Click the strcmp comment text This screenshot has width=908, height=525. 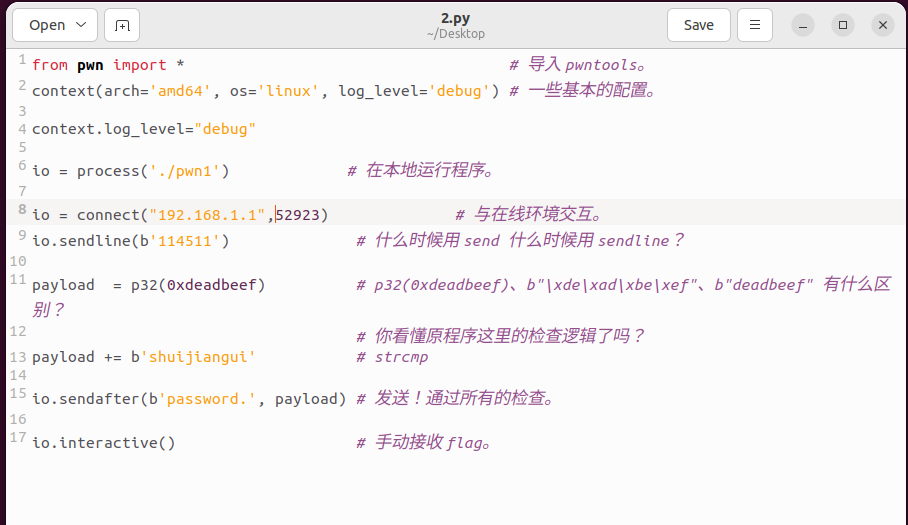tap(401, 357)
